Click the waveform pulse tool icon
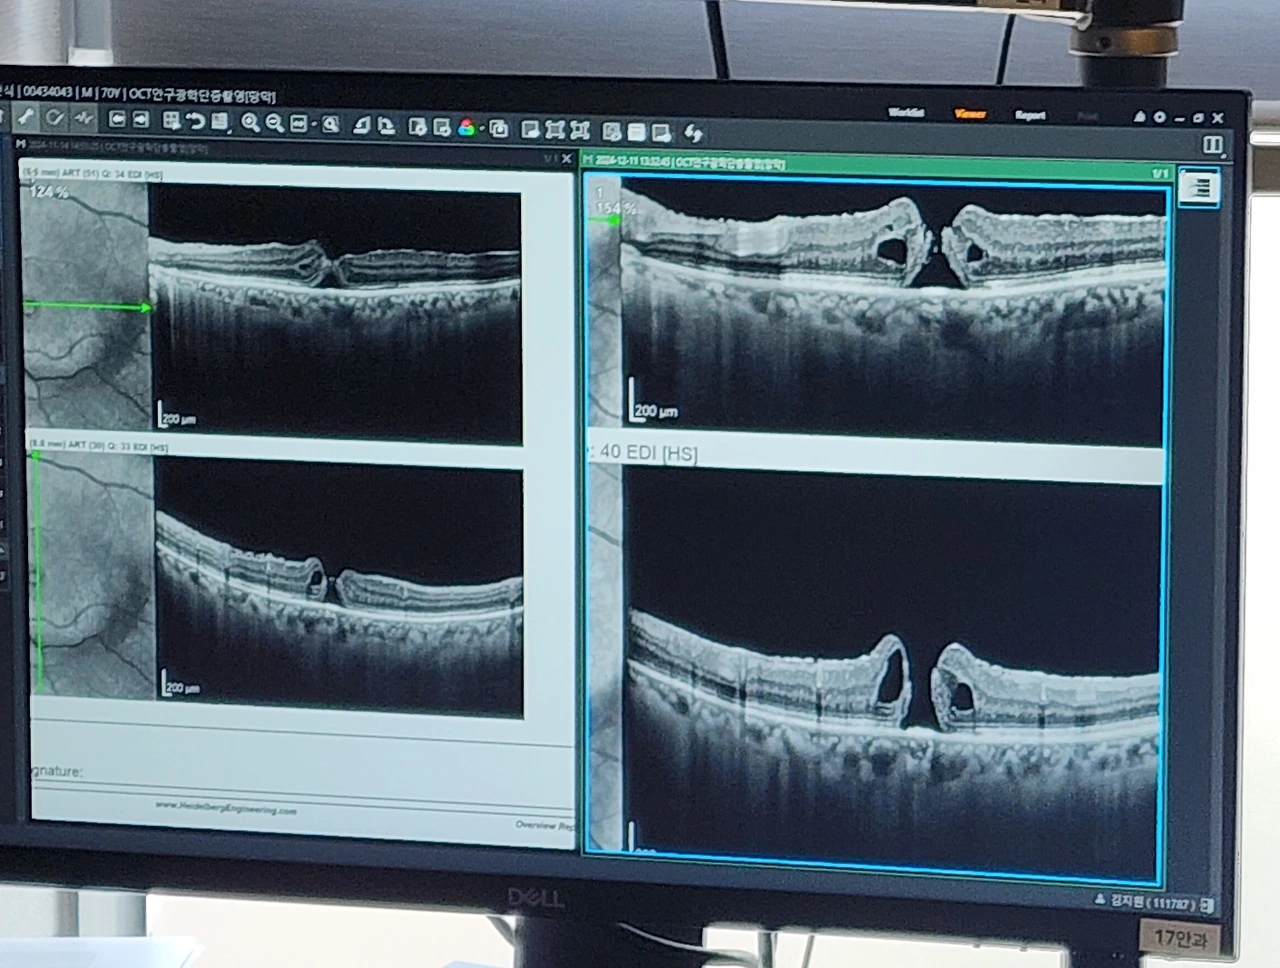 pos(83,118)
